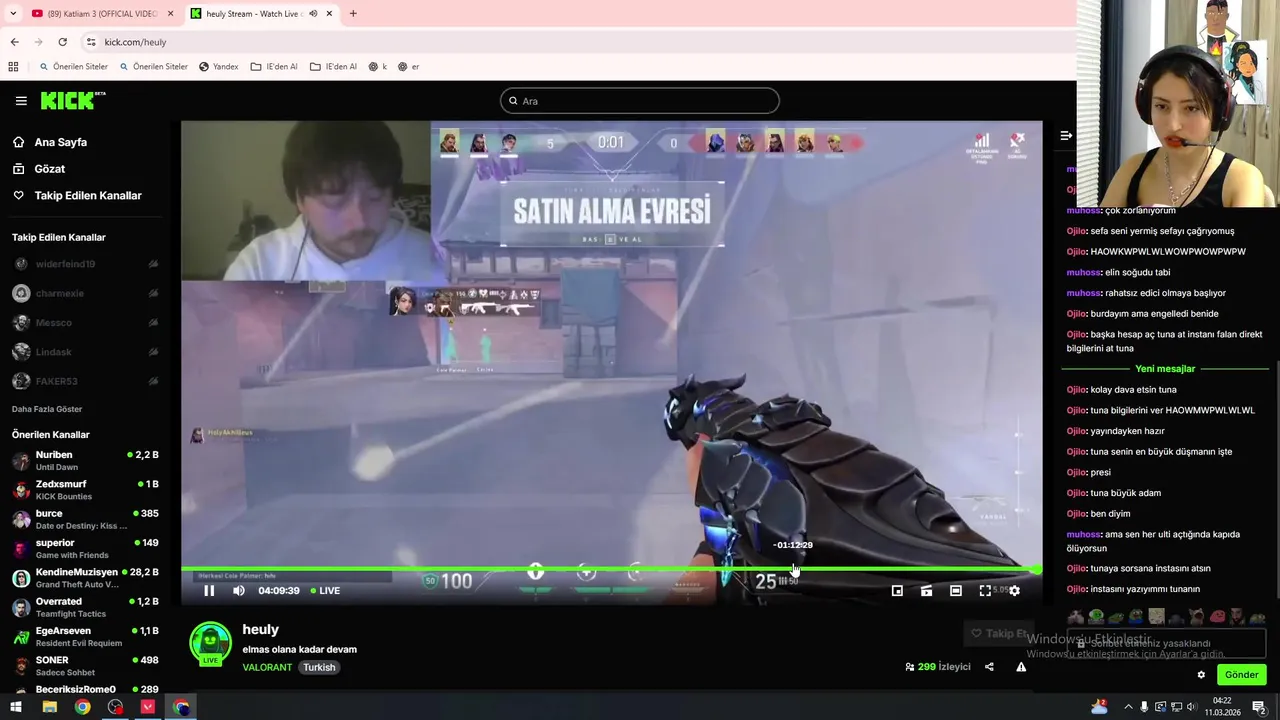Open heuly's channel avatar
The image size is (1280, 720).
click(211, 644)
